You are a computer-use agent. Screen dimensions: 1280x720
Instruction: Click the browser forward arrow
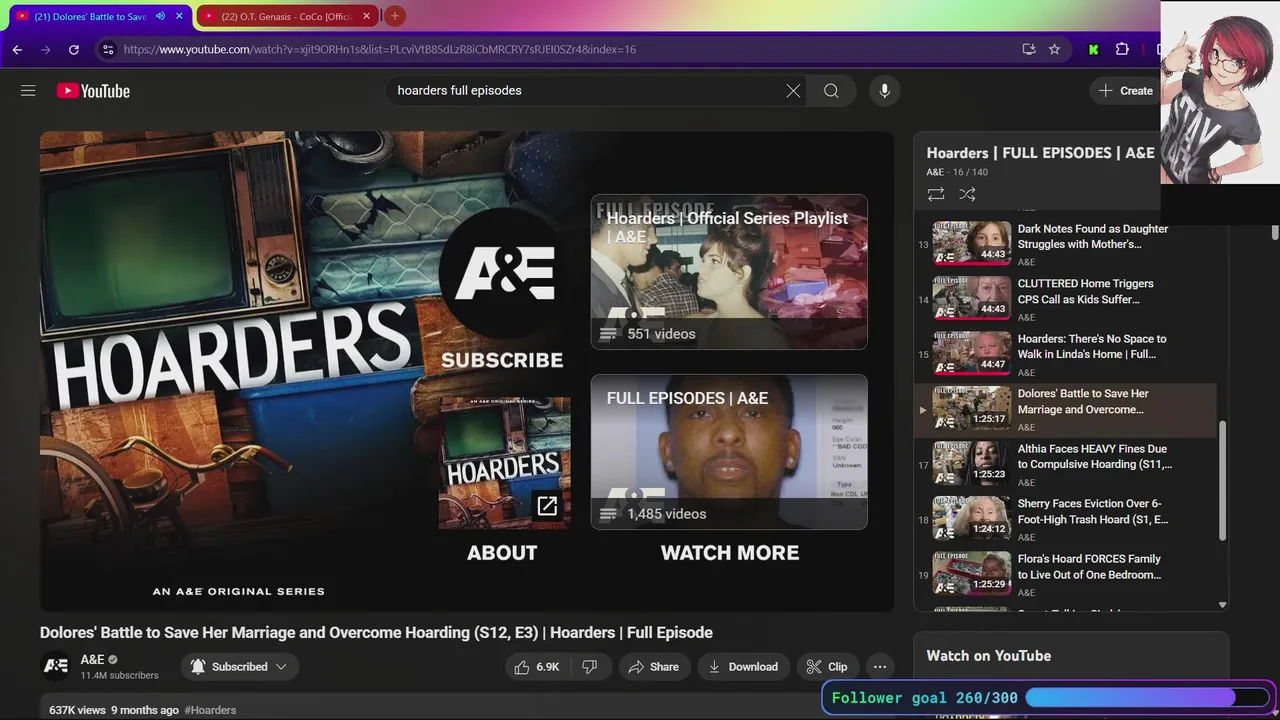[45, 49]
